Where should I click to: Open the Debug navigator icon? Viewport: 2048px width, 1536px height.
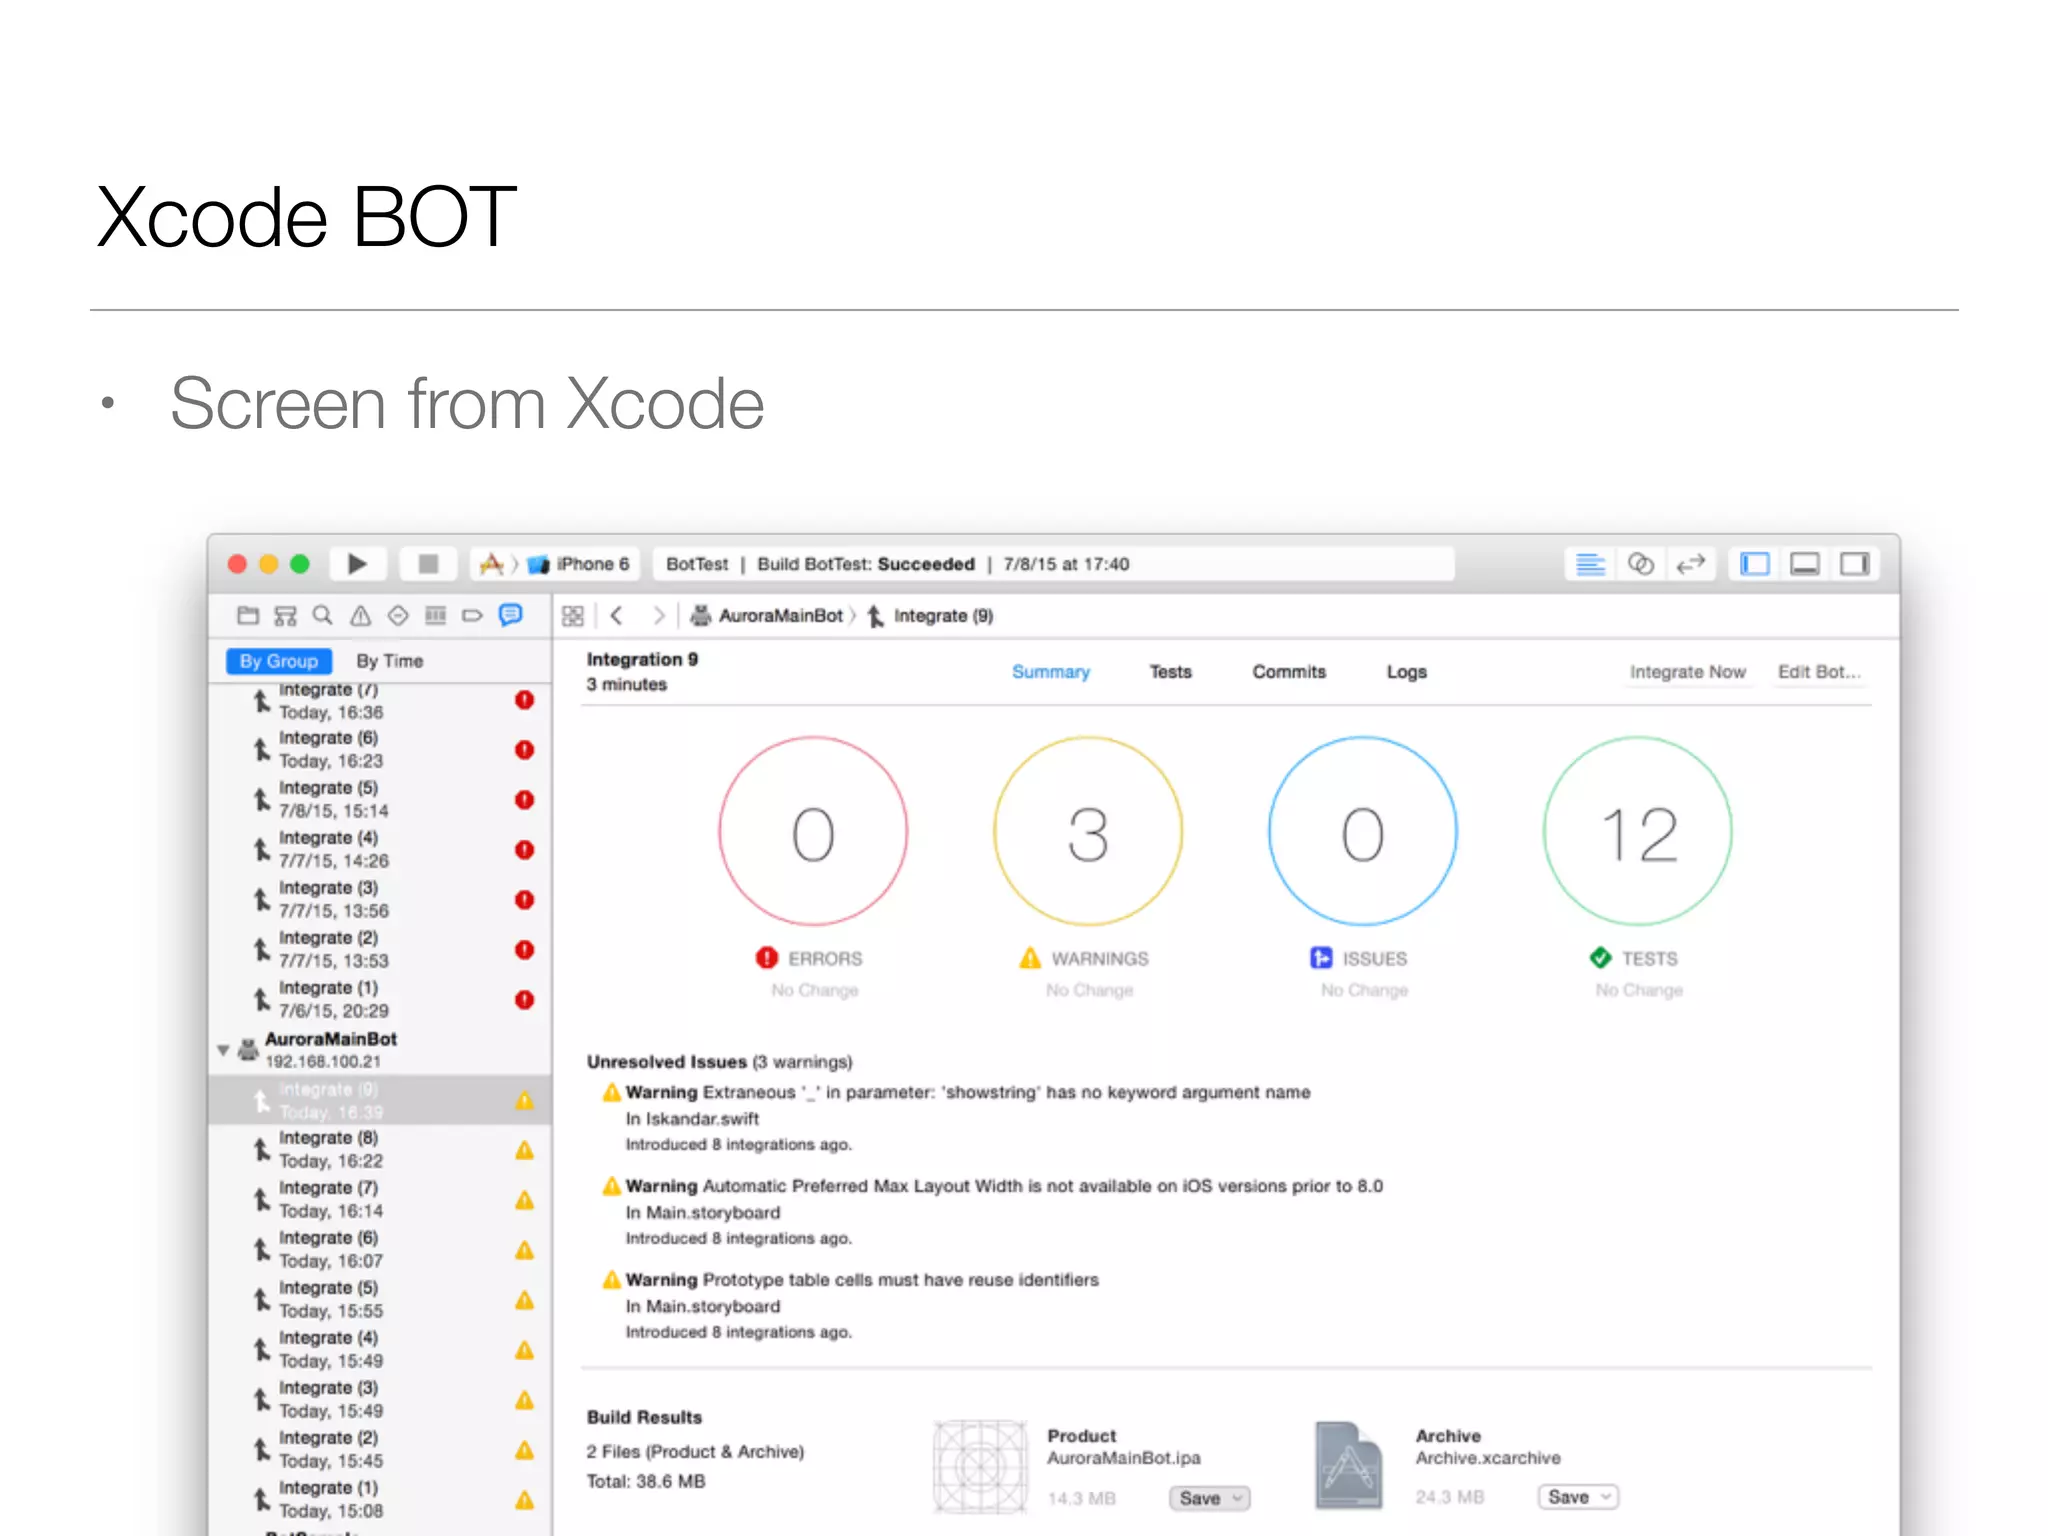coord(435,615)
